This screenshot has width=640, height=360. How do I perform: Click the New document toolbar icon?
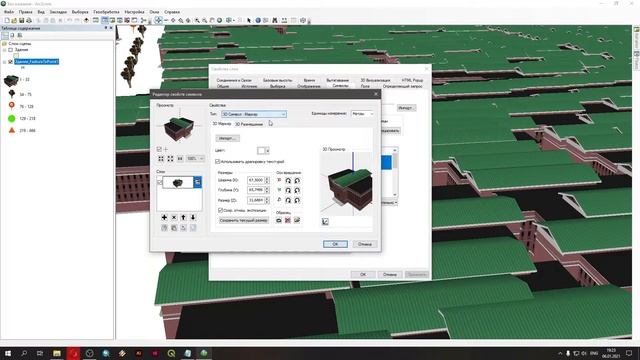coord(7,20)
